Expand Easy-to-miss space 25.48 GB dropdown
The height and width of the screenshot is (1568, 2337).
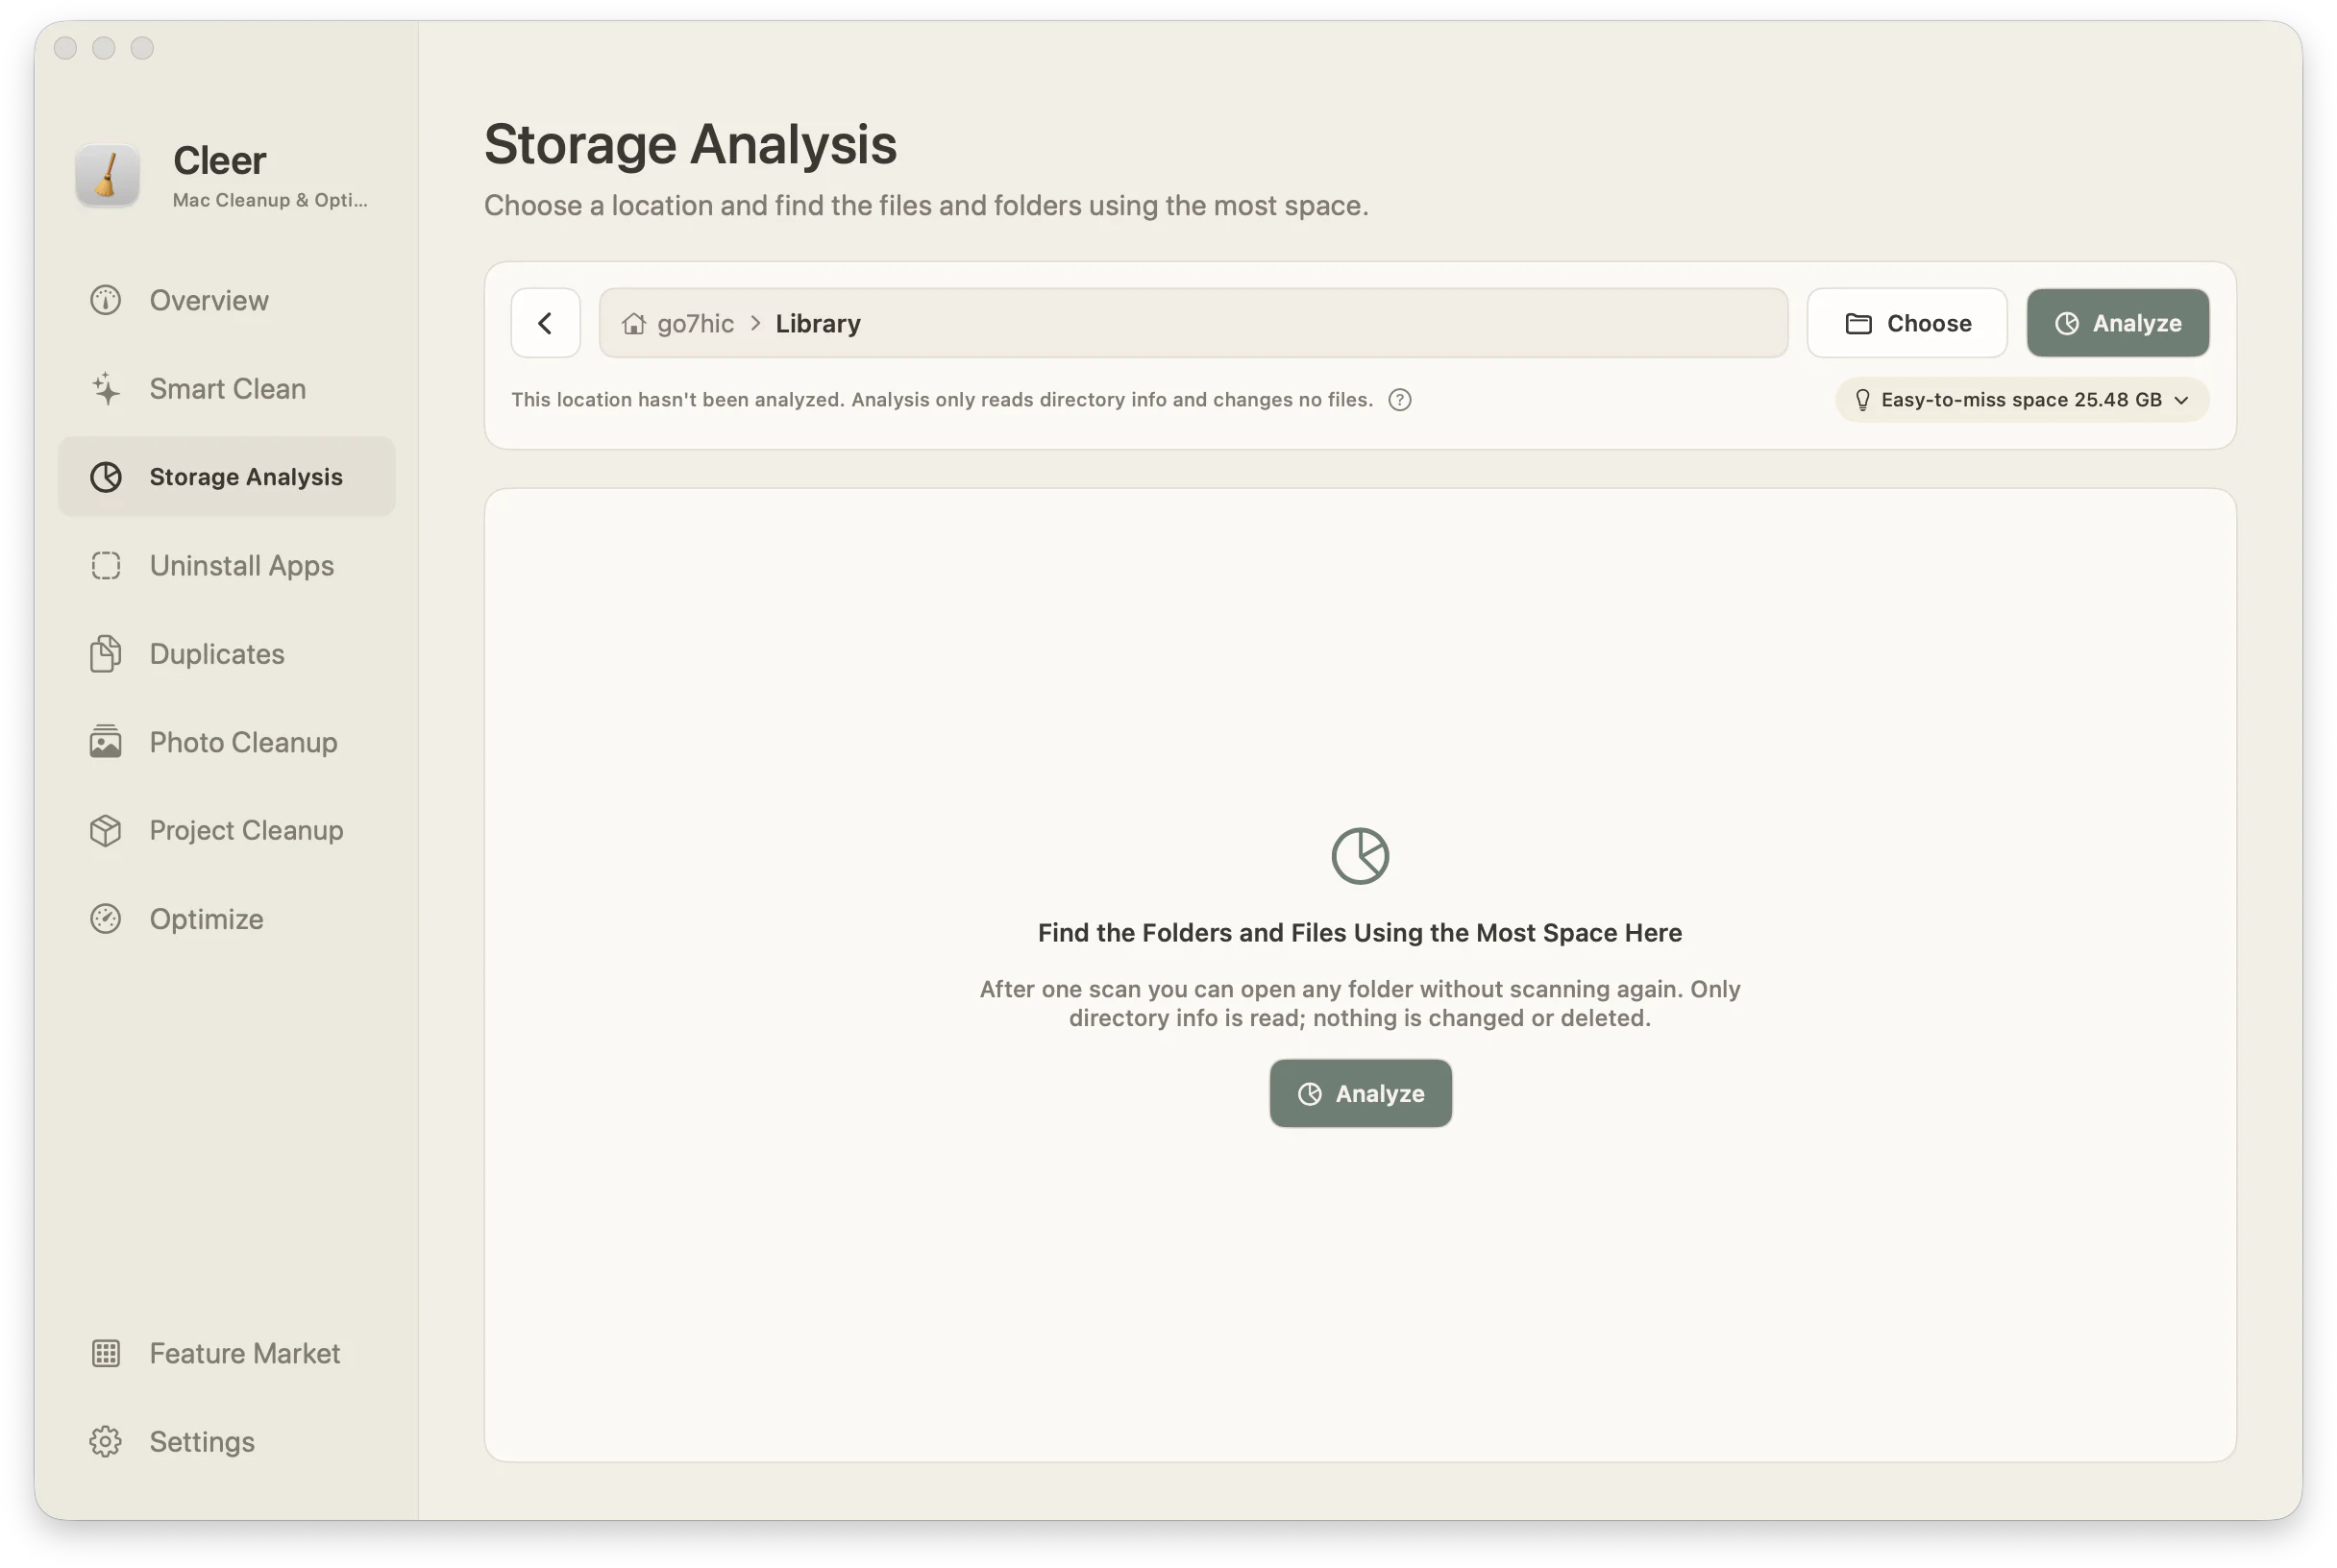point(2021,400)
